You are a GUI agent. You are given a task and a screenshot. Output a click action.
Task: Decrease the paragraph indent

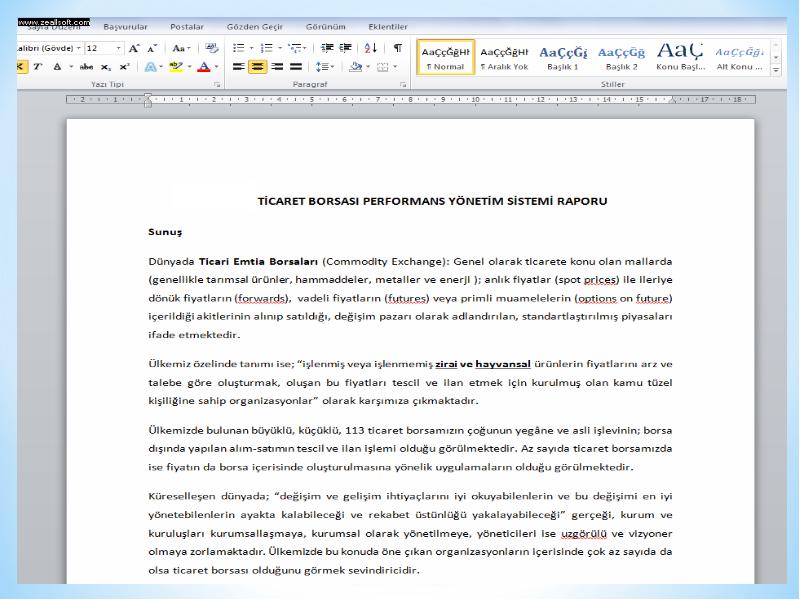[327, 48]
